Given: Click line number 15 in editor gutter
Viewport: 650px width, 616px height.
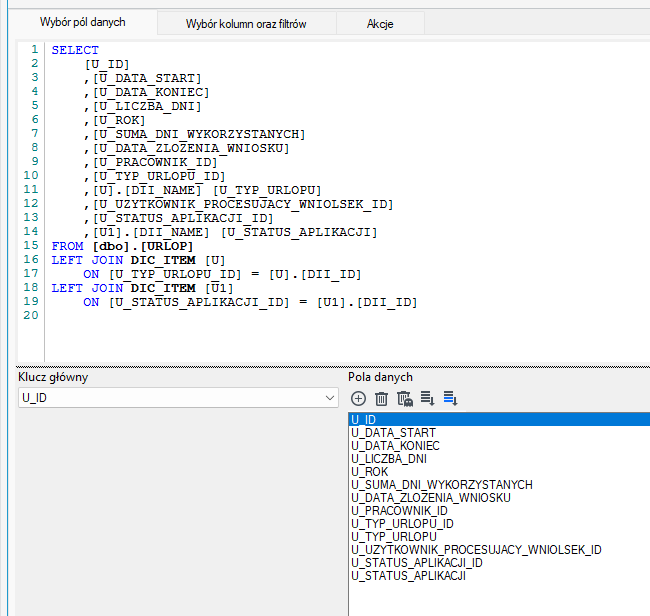Looking at the screenshot, I should (31, 245).
